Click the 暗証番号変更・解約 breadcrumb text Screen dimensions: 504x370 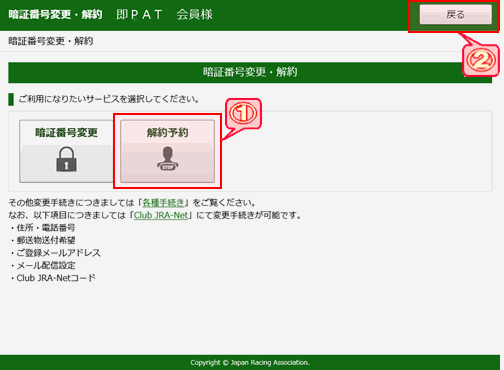pos(51,41)
